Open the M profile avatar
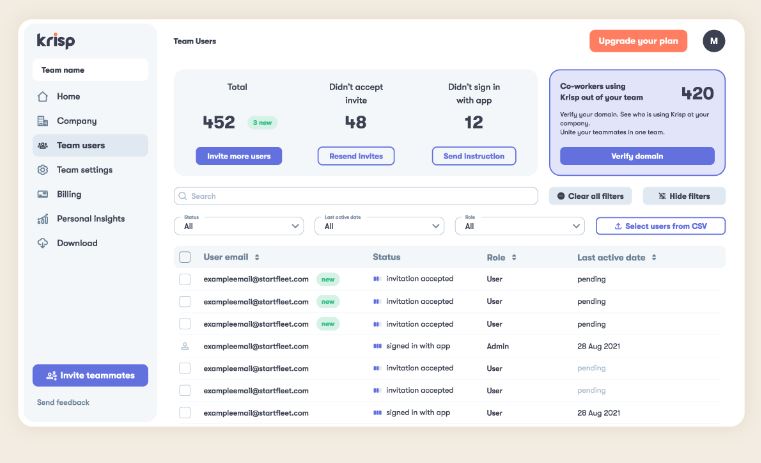 point(713,41)
